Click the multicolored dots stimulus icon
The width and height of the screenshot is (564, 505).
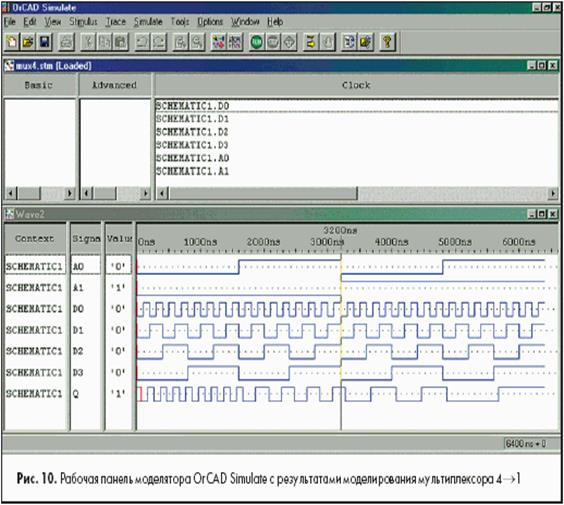(218, 42)
